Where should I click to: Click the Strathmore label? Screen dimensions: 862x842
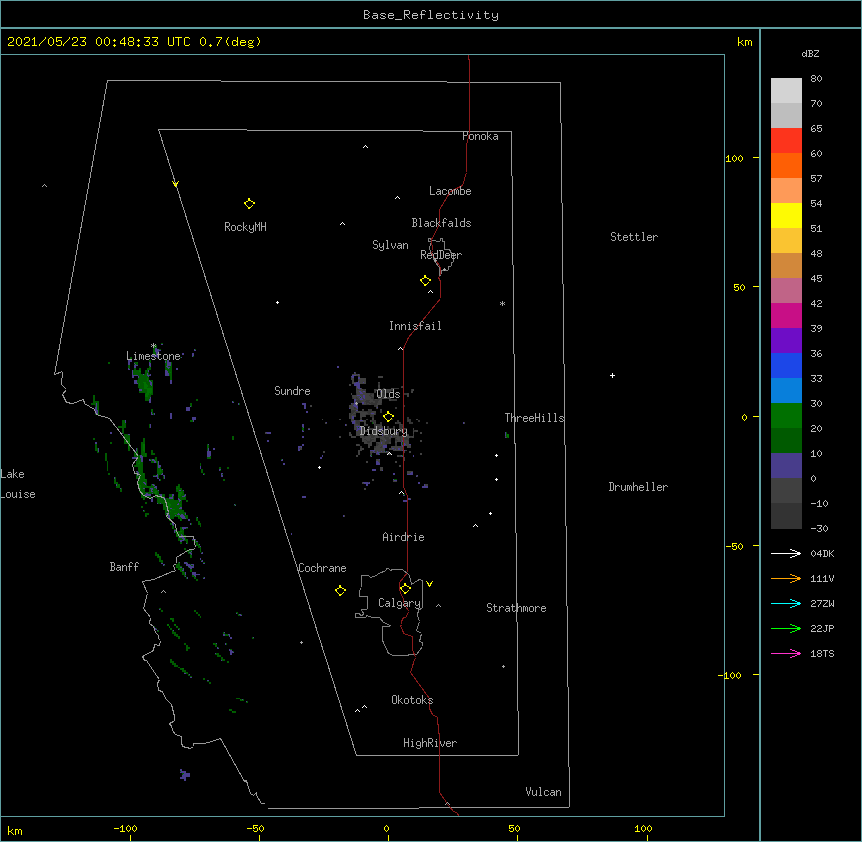tap(516, 608)
